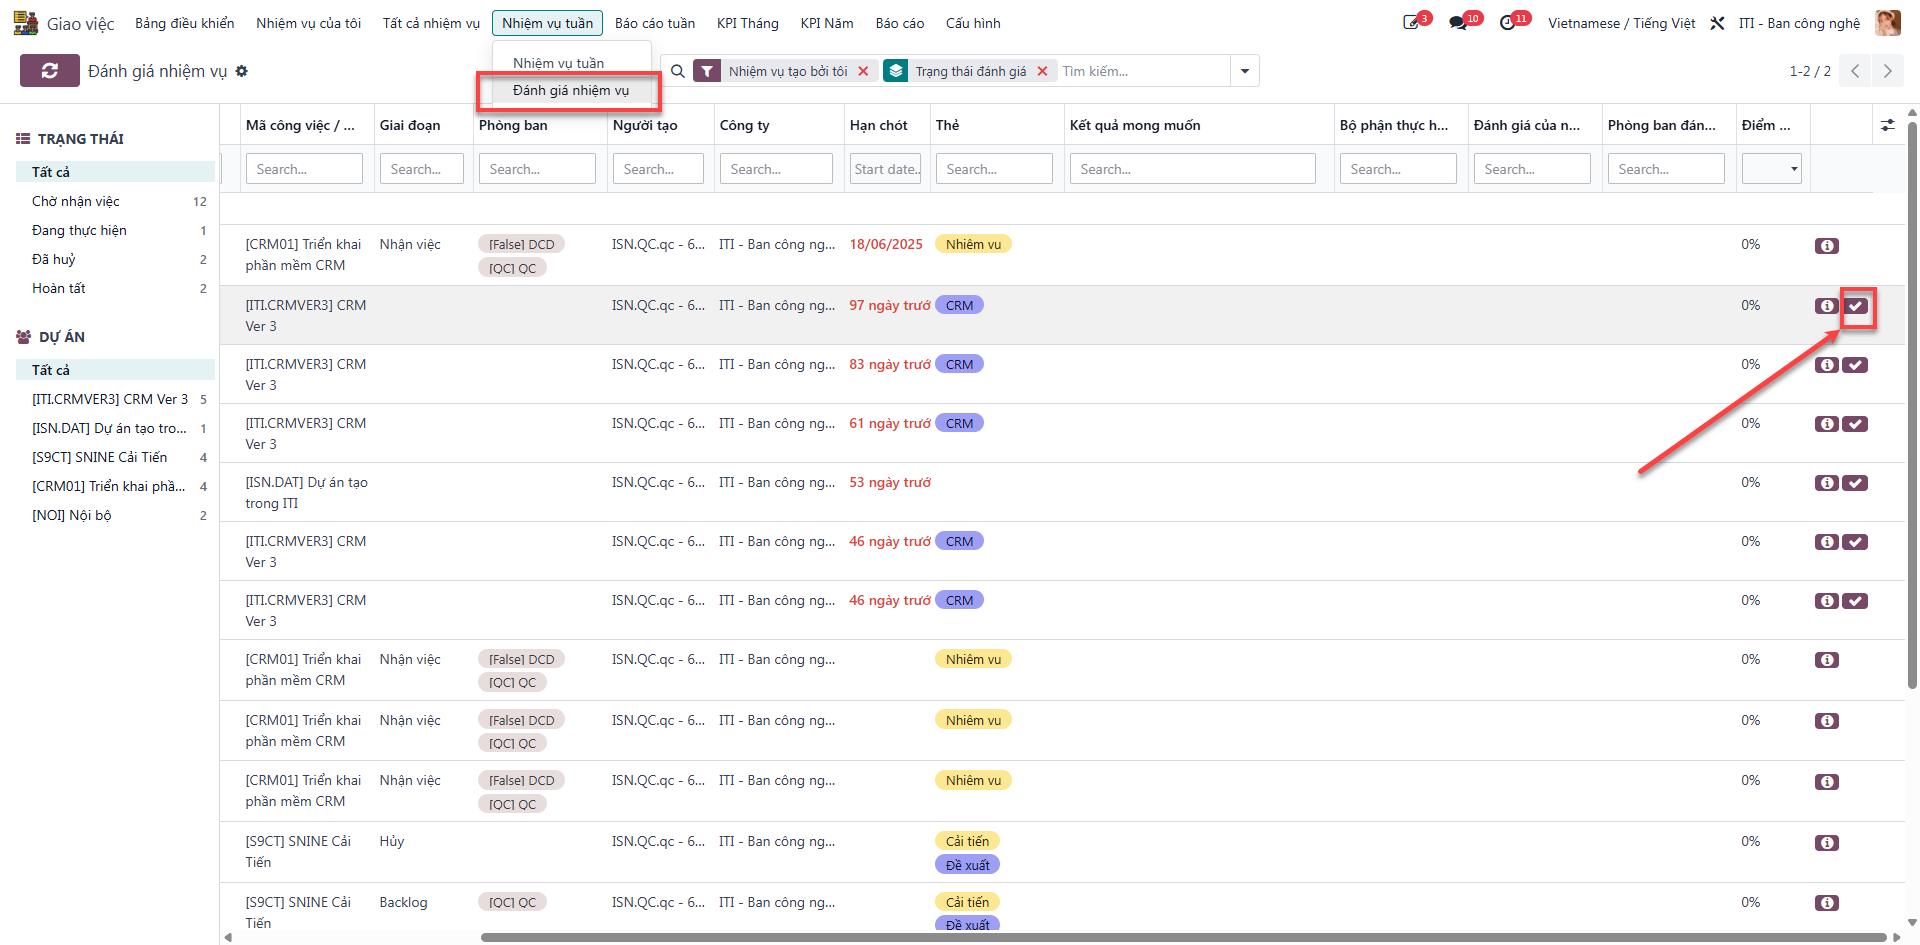Open the KPI Tháng menu
The width and height of the screenshot is (1920, 945).
[x=747, y=23]
